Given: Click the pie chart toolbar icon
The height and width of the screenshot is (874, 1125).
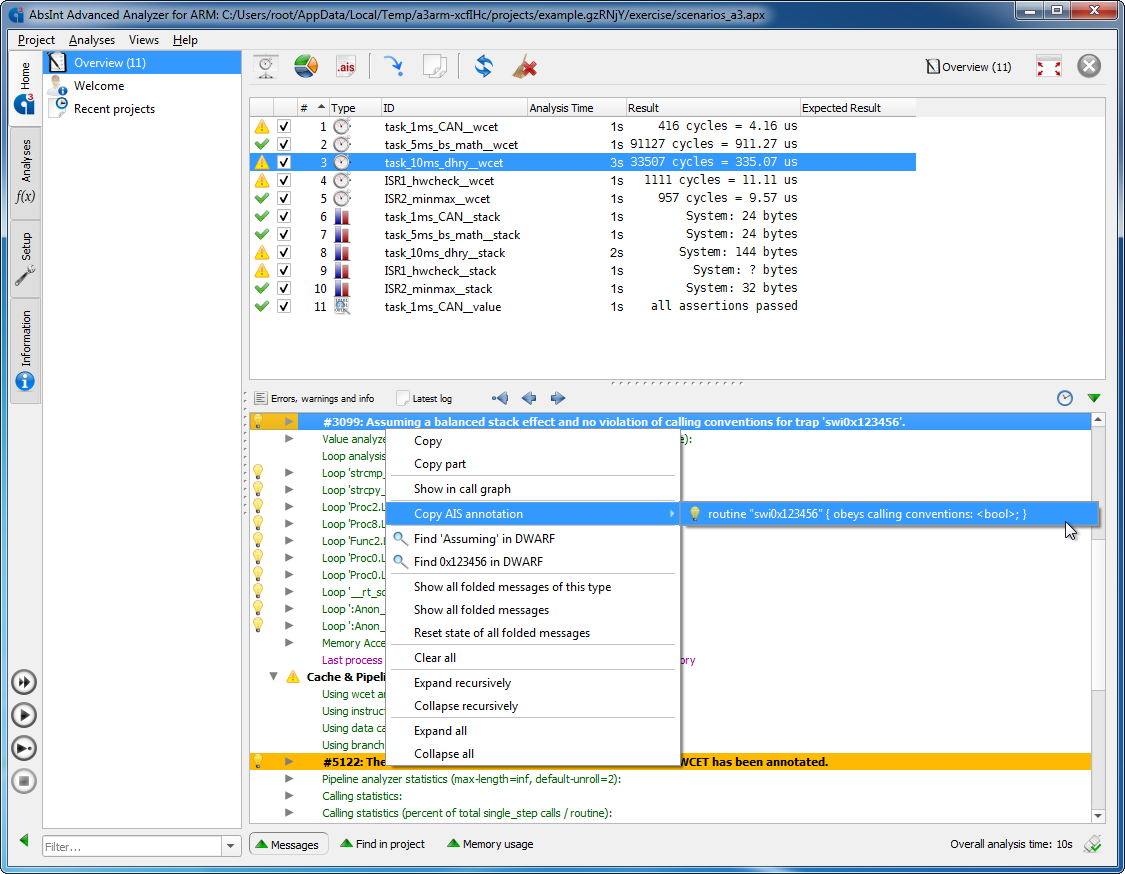Looking at the screenshot, I should (306, 67).
